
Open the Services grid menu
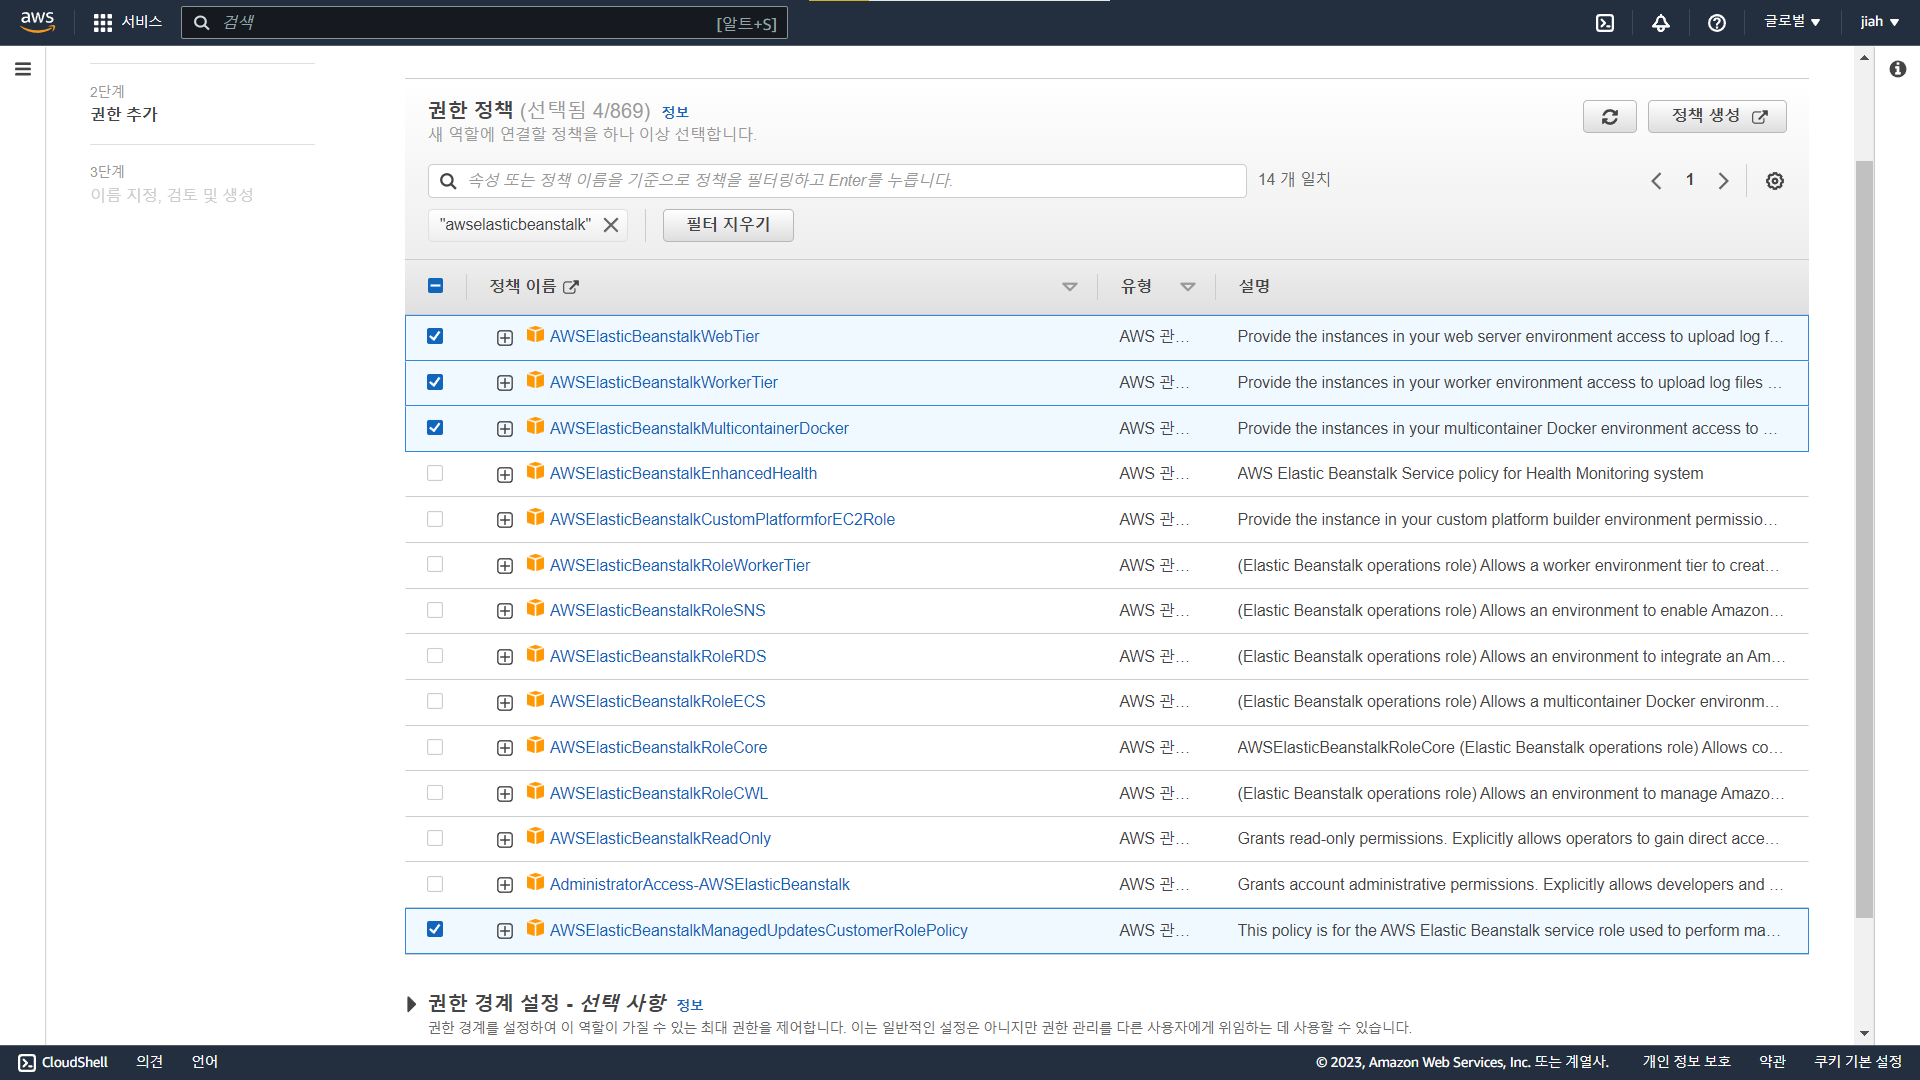click(x=127, y=22)
